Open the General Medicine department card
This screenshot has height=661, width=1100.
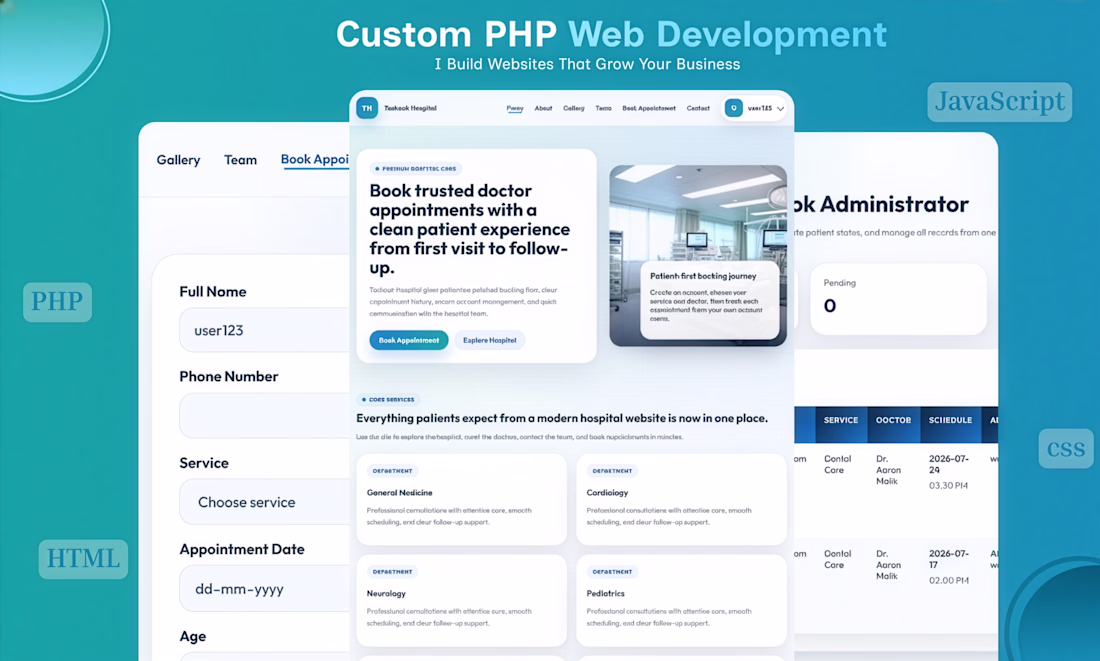tap(462, 499)
